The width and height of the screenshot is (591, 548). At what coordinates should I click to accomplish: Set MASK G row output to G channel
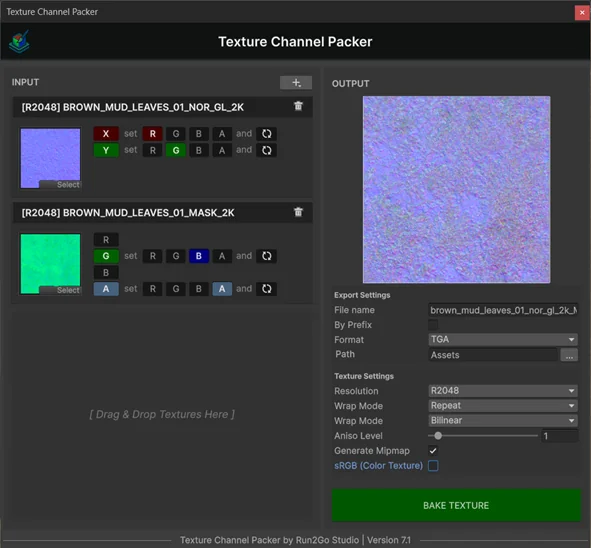point(176,256)
